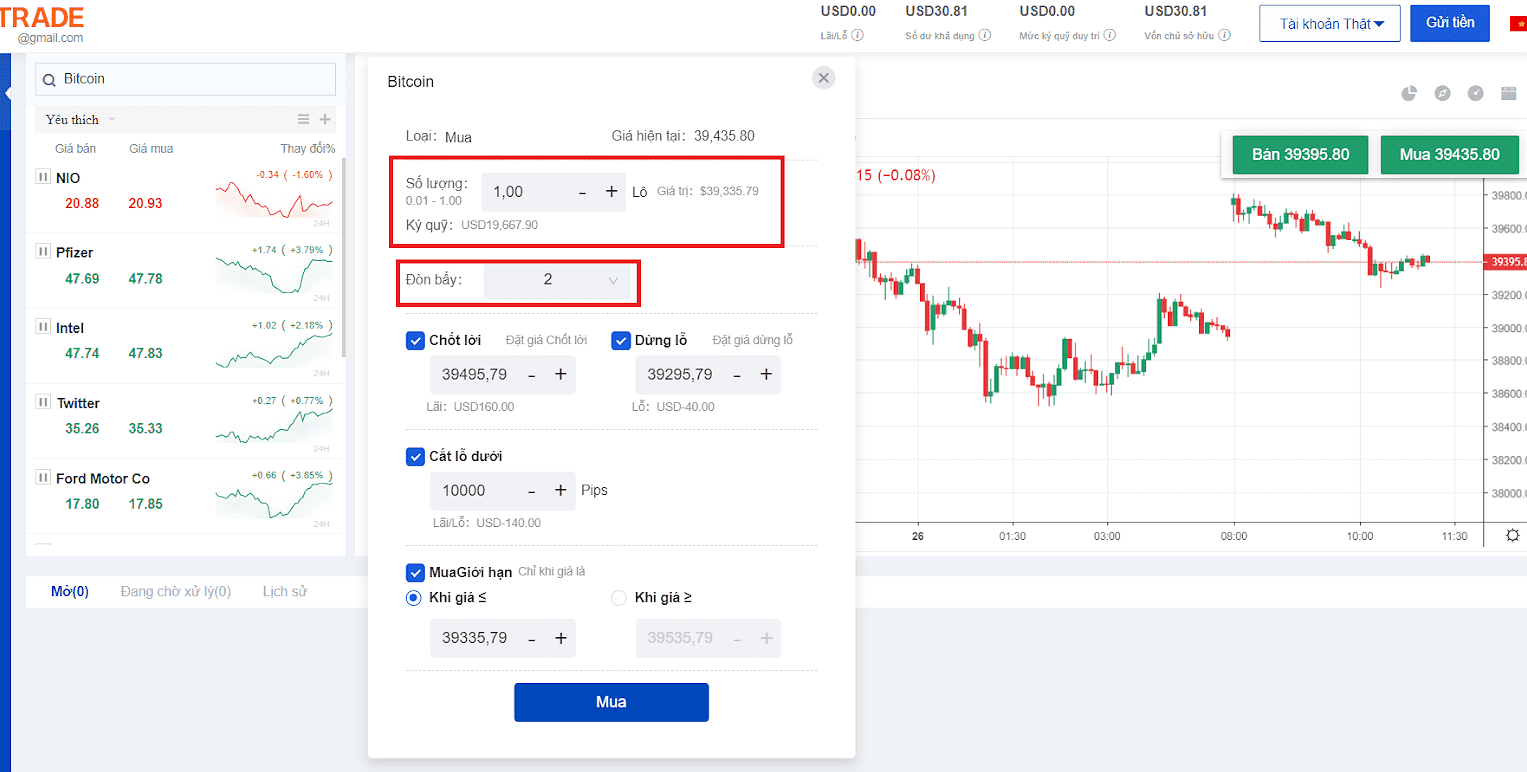This screenshot has width=1527, height=772.
Task: Click the compass icon above the chart
Action: pyautogui.click(x=1442, y=93)
